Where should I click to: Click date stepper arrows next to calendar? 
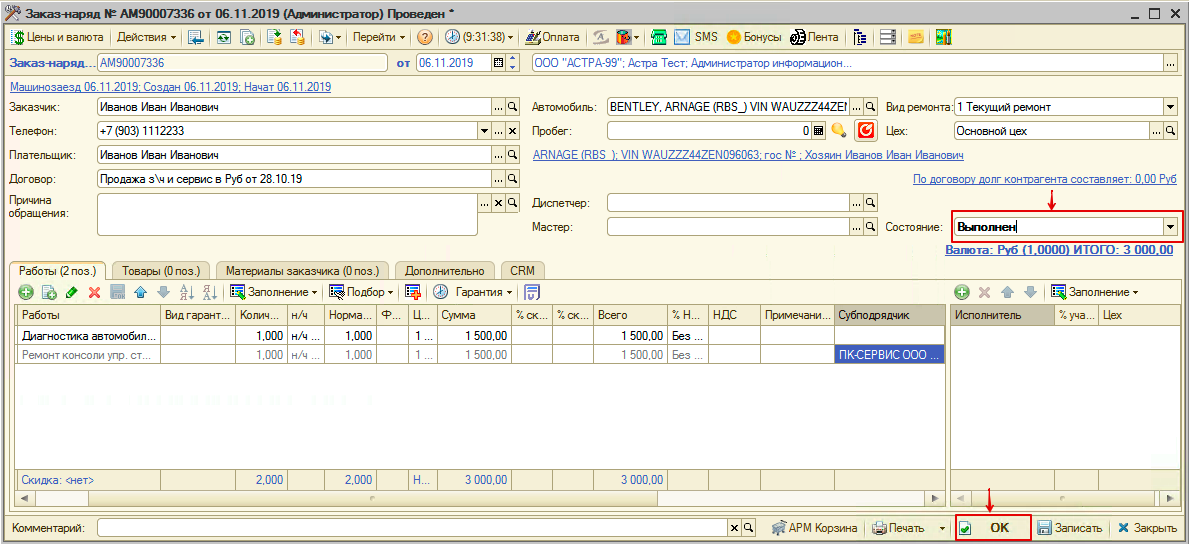(x=512, y=63)
